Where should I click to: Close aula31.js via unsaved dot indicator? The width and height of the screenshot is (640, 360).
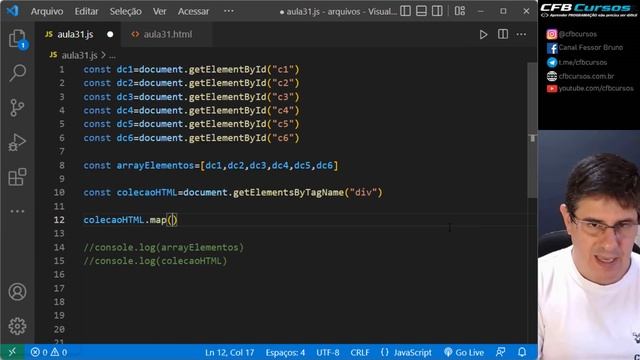coord(110,35)
